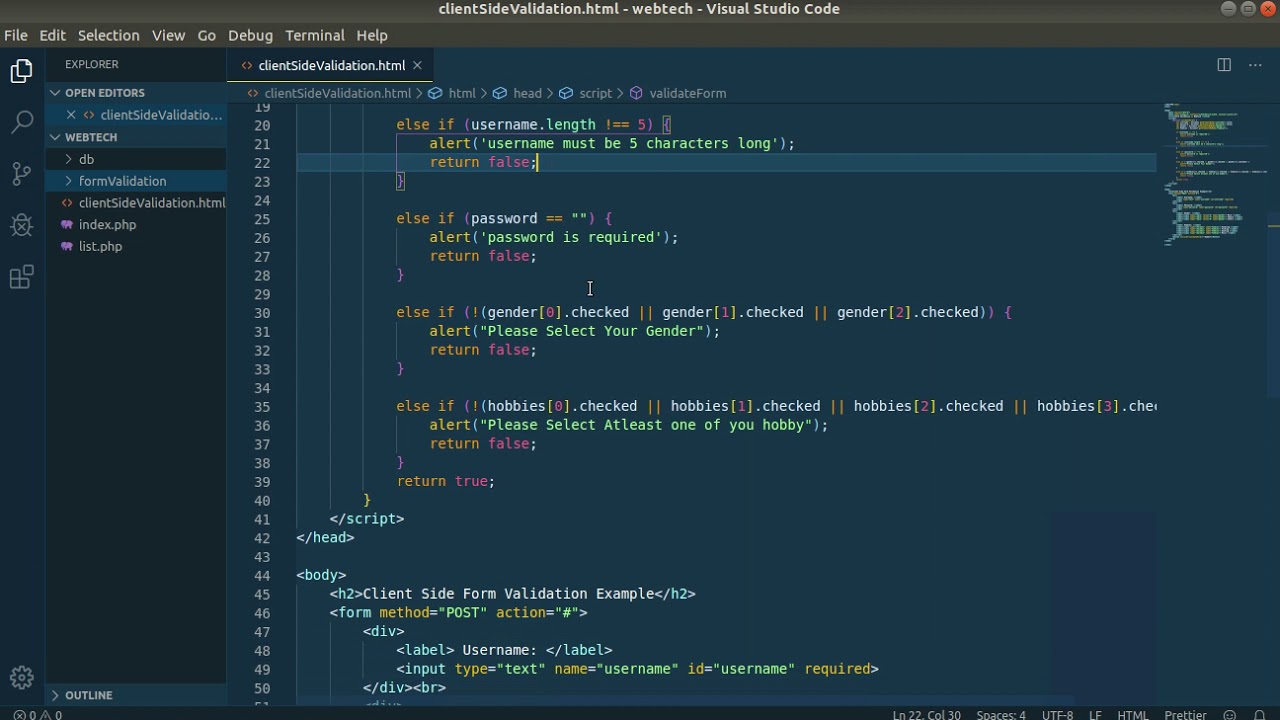Open the Go menu

(206, 35)
